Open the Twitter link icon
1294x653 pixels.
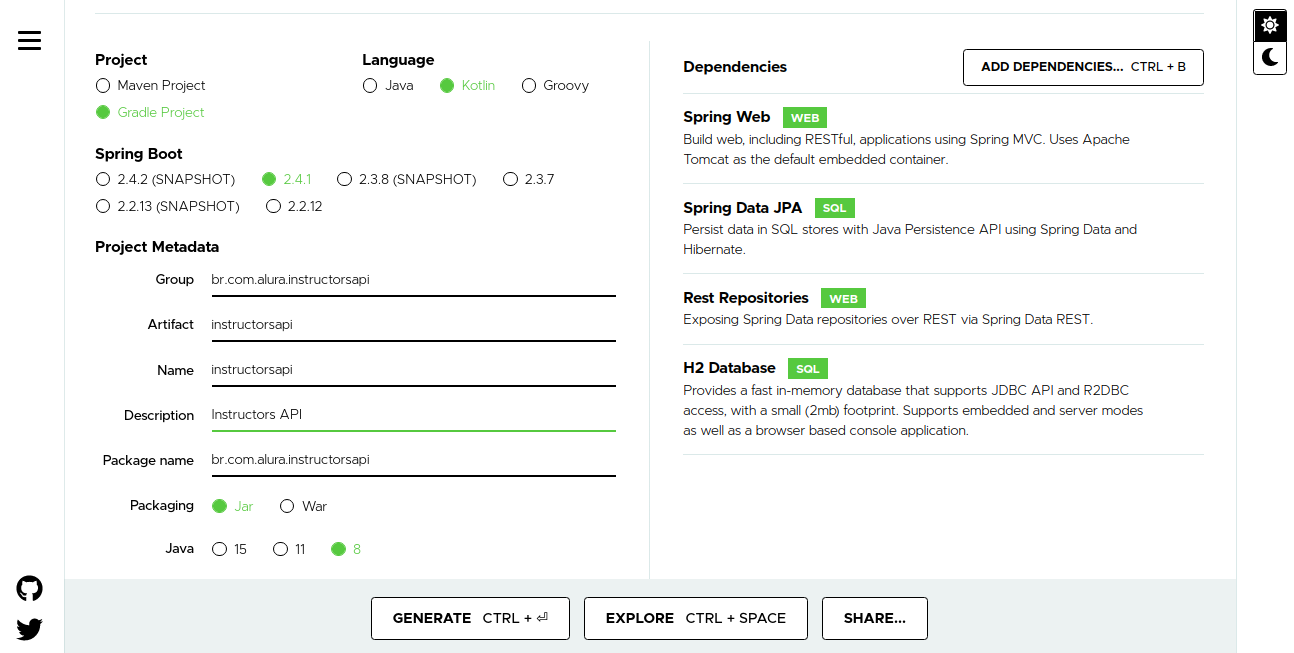click(29, 629)
